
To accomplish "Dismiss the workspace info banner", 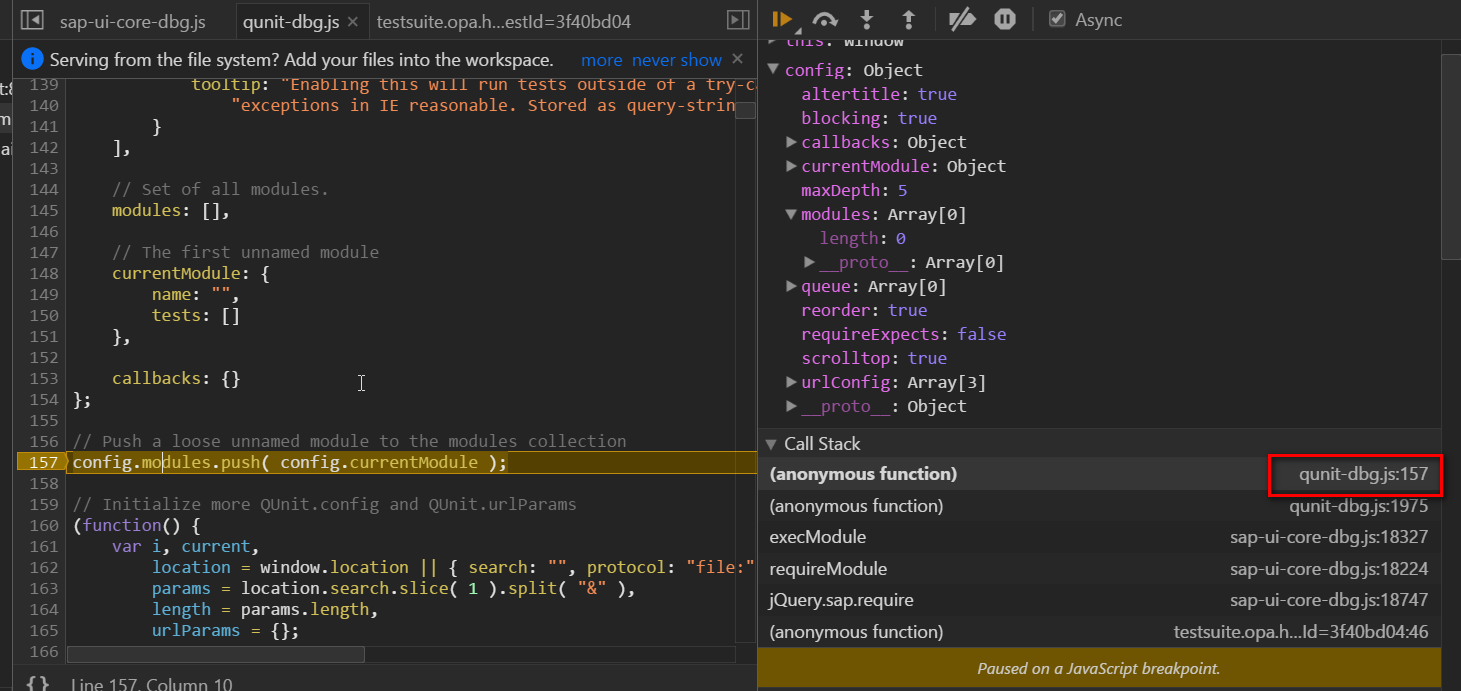I will click(x=738, y=59).
